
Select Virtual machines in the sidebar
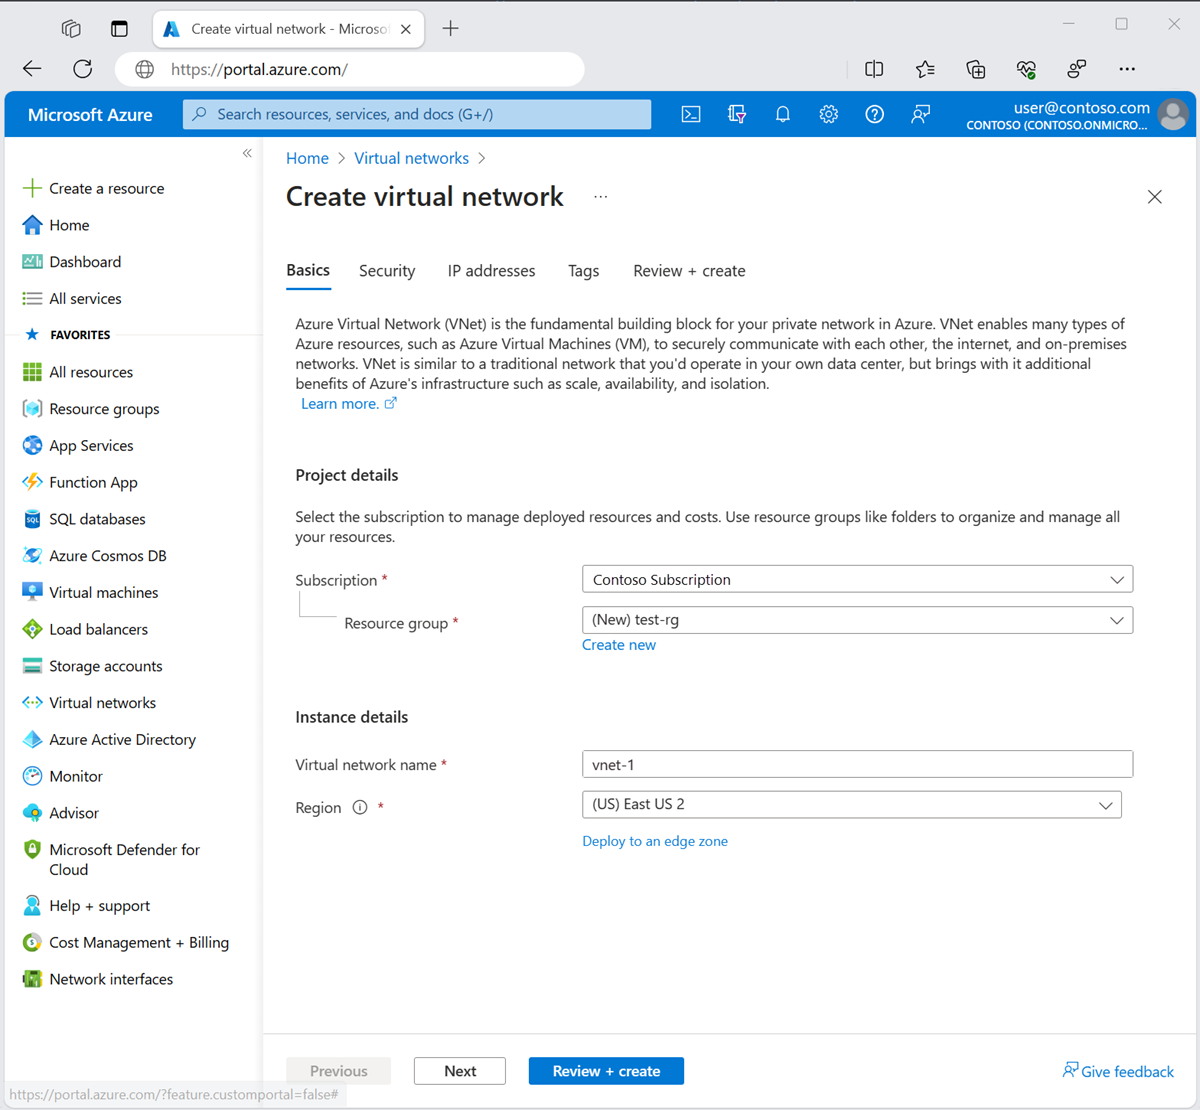click(103, 592)
